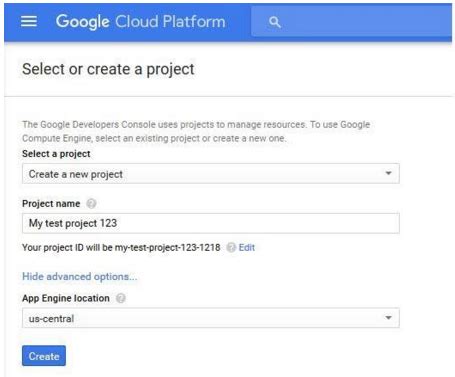Edit the generated project ID
Viewport: 455px width, 377px height.
(247, 247)
